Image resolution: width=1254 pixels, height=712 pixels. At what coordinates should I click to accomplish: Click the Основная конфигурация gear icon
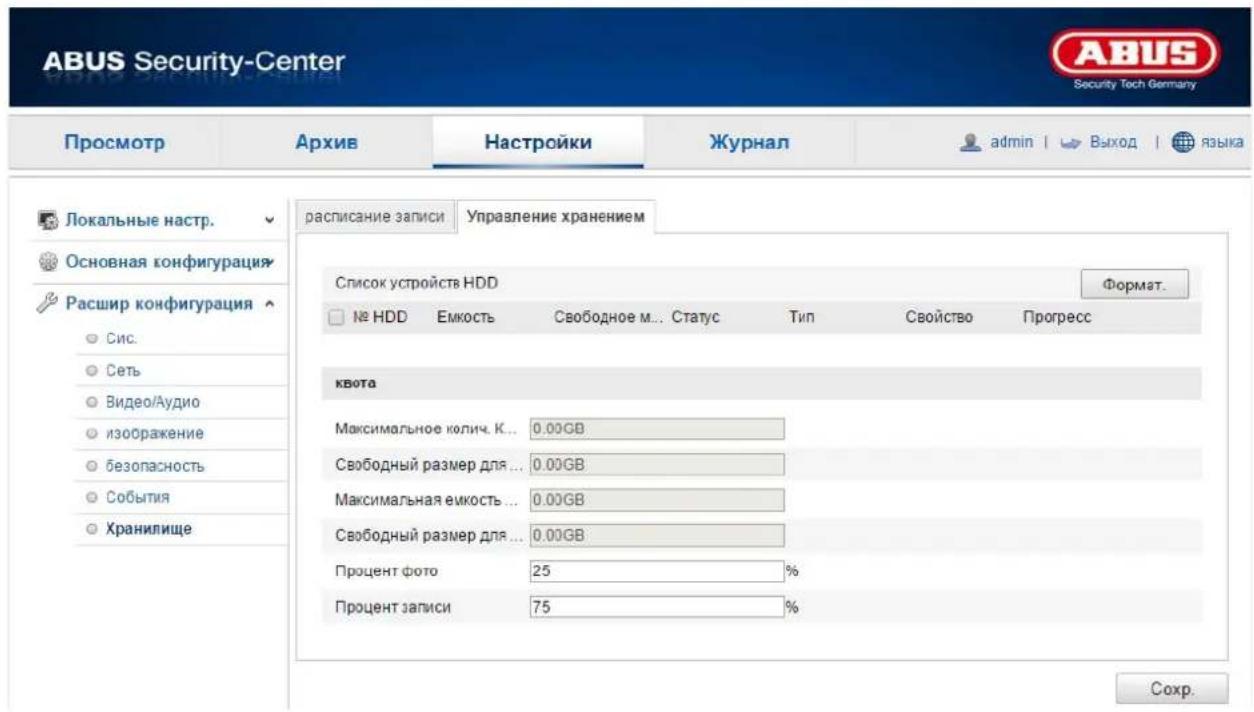[48, 261]
